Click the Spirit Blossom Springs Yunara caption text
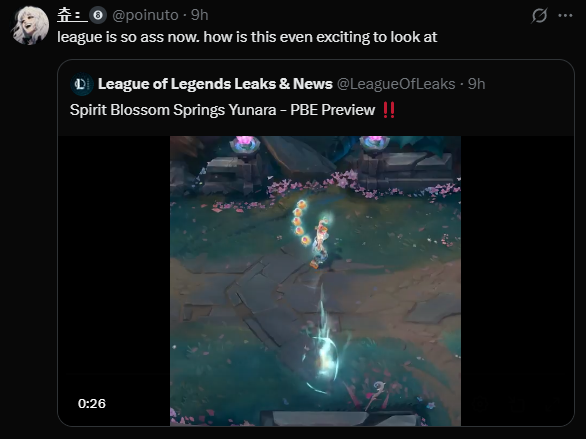Viewport: 586px width, 439px height. [x=222, y=110]
